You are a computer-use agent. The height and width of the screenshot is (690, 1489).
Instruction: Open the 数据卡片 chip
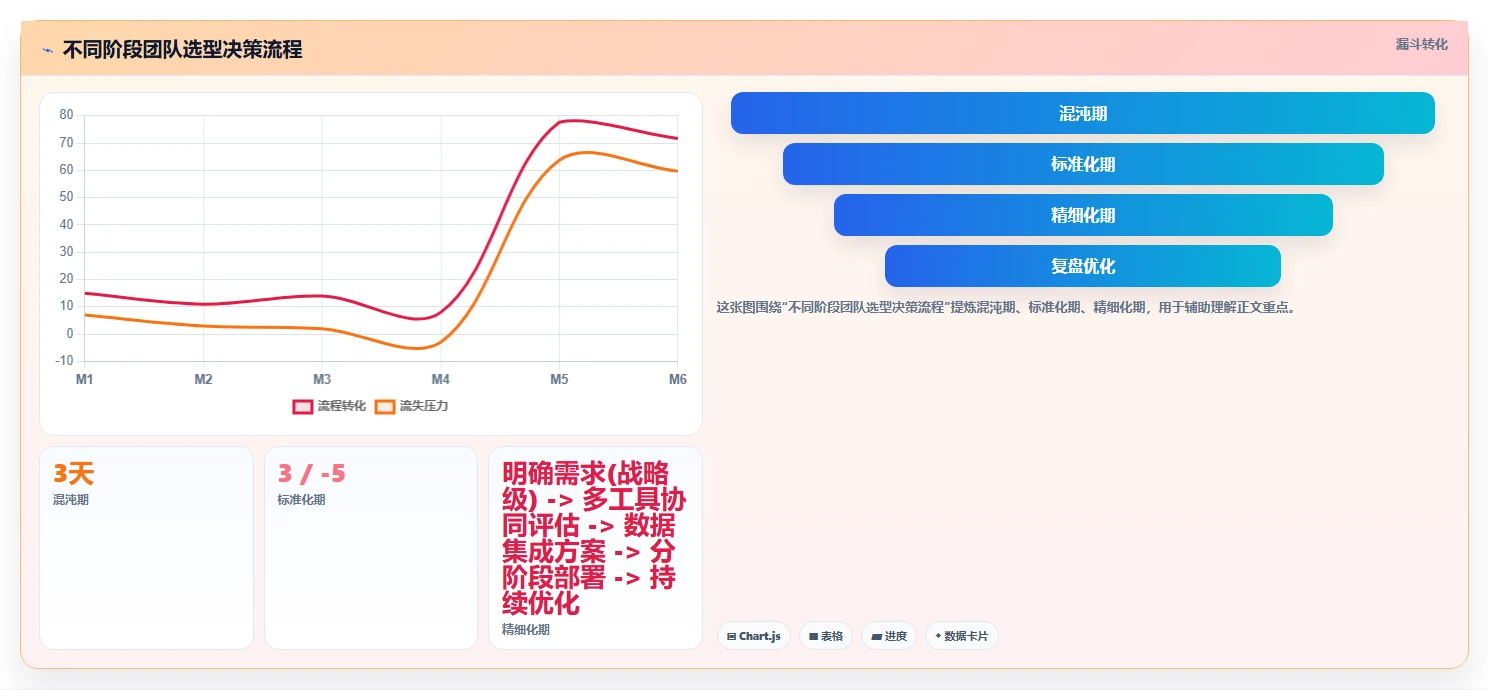tap(962, 636)
